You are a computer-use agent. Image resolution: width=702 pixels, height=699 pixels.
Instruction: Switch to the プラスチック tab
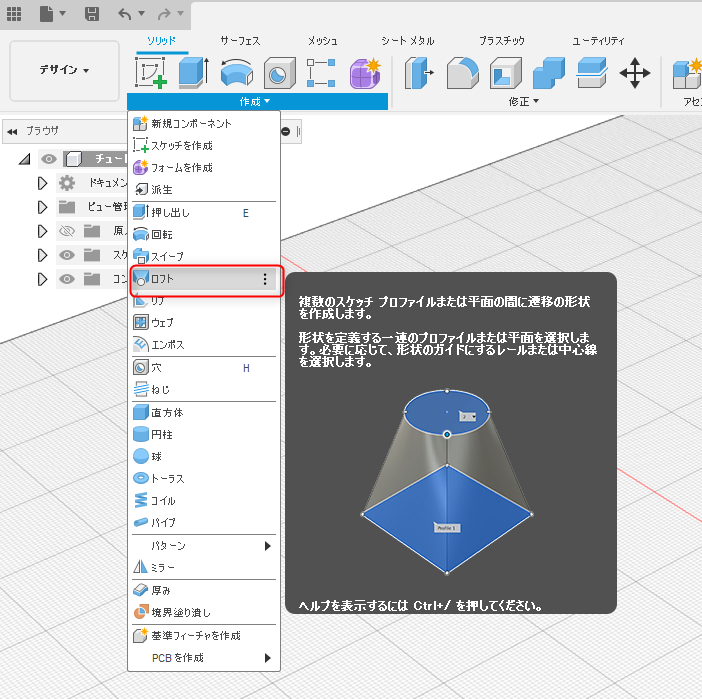(502, 41)
